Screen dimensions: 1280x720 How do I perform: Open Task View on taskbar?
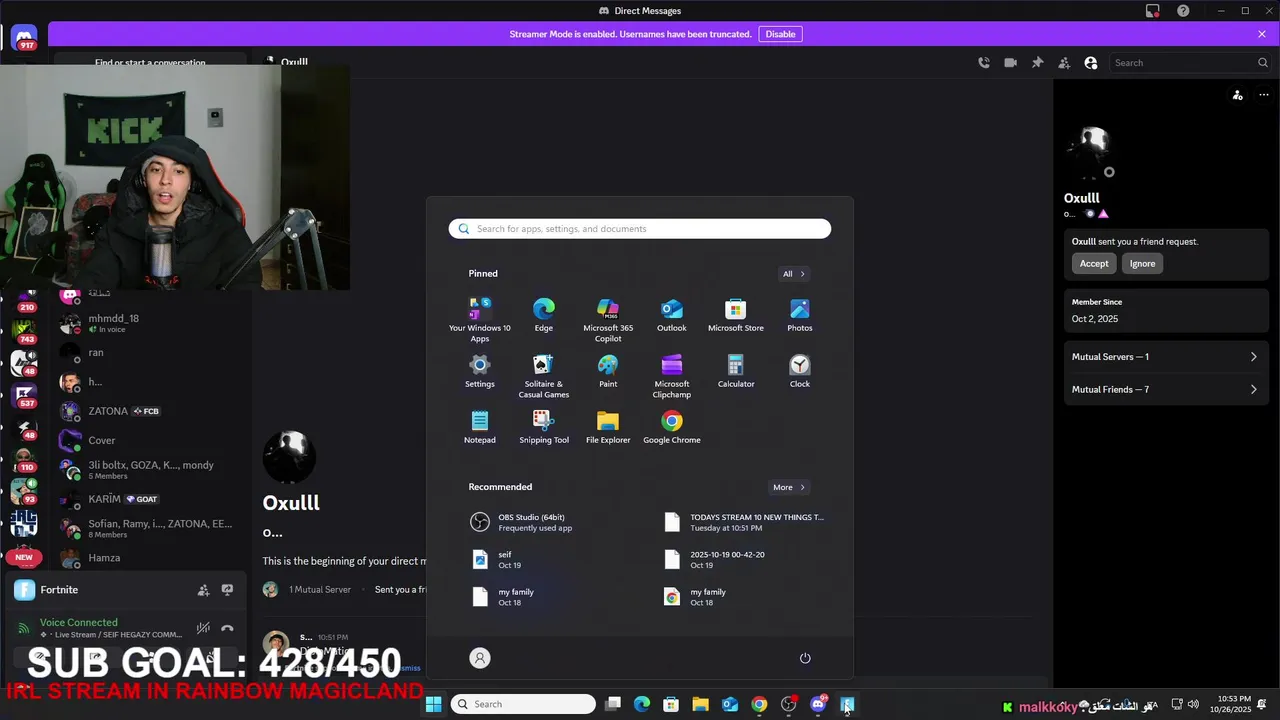point(613,704)
